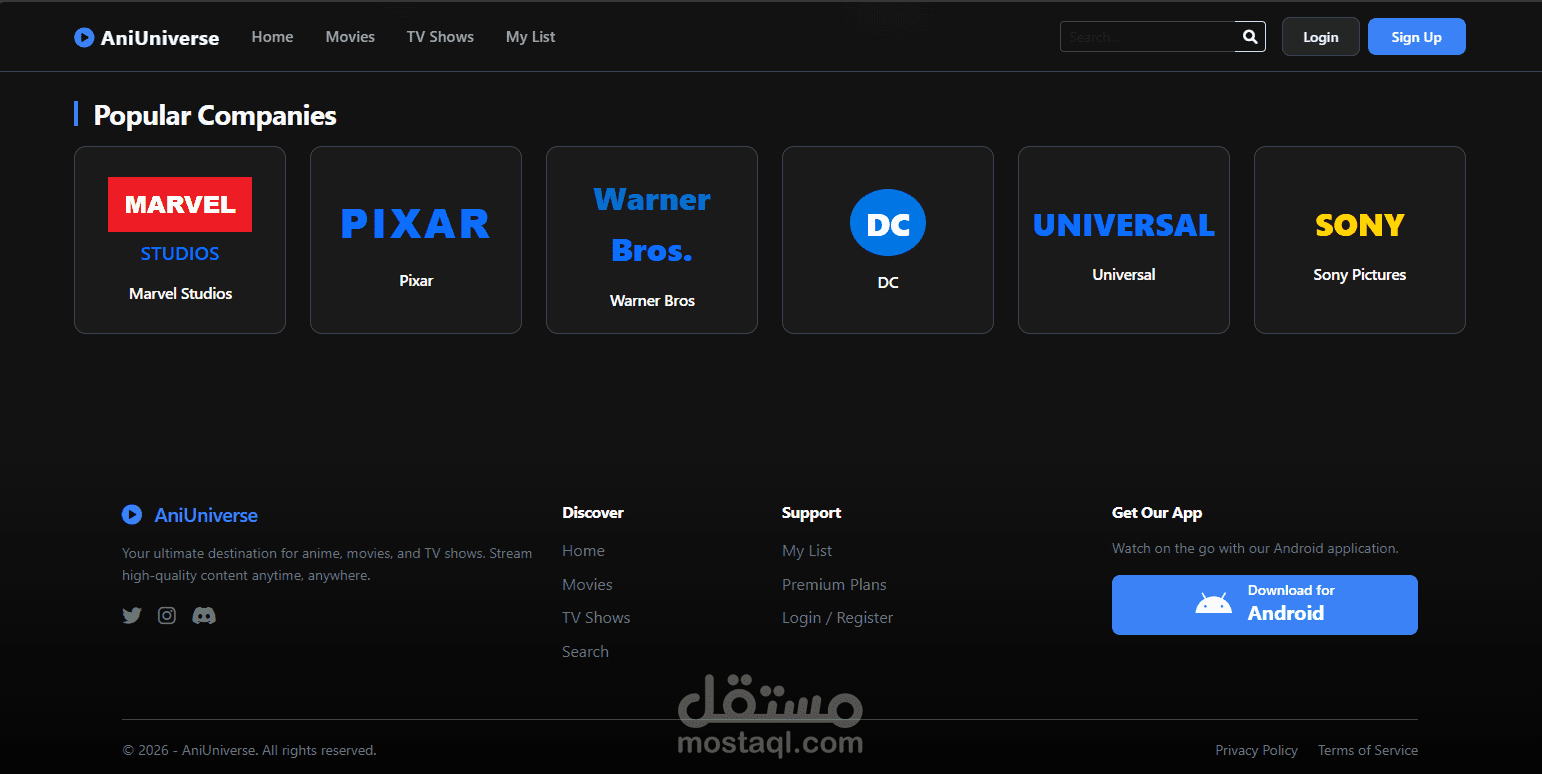Click the Warner Bros. wordmark logo
1542x774 pixels.
pos(652,225)
